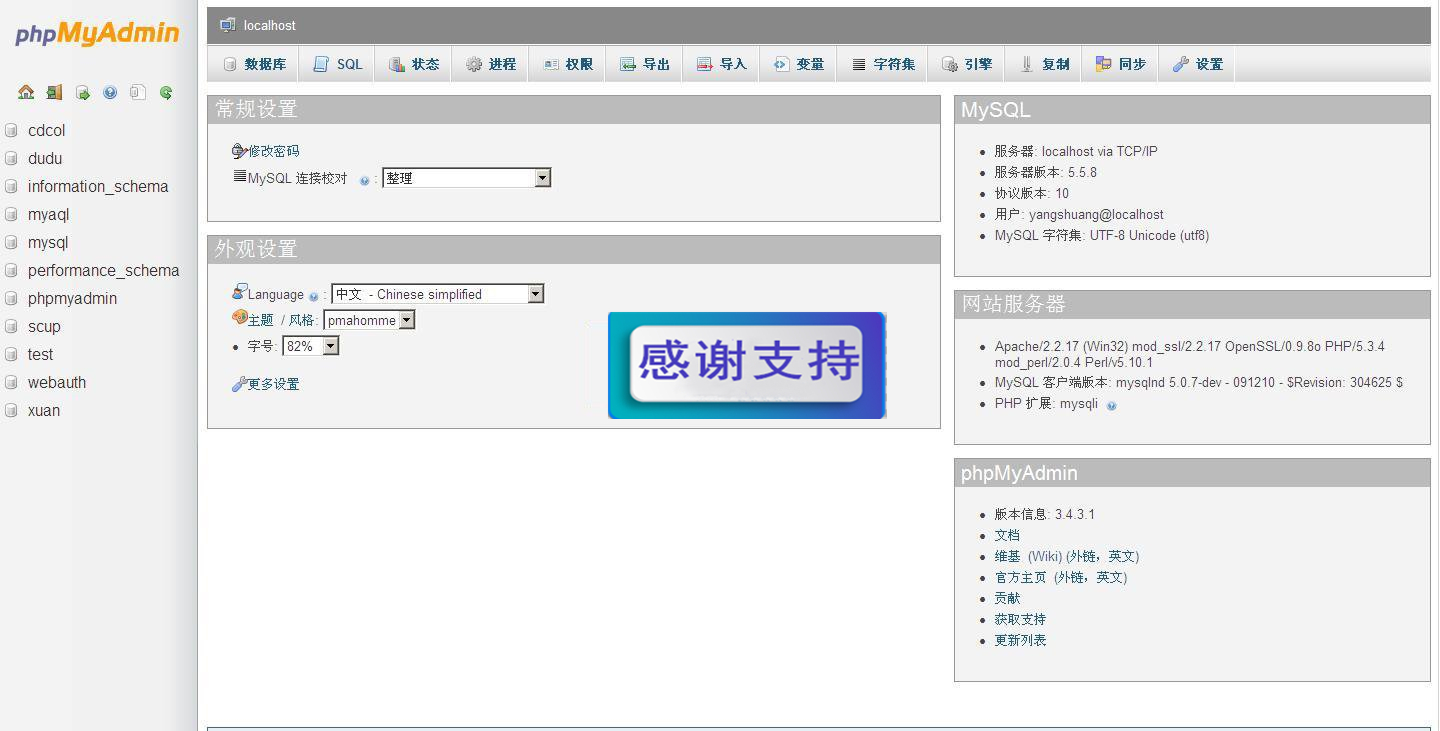This screenshot has height=731, width=1440.
Task: Click the text 服务器: localhost via TCP/IP
Action: pos(1076,151)
